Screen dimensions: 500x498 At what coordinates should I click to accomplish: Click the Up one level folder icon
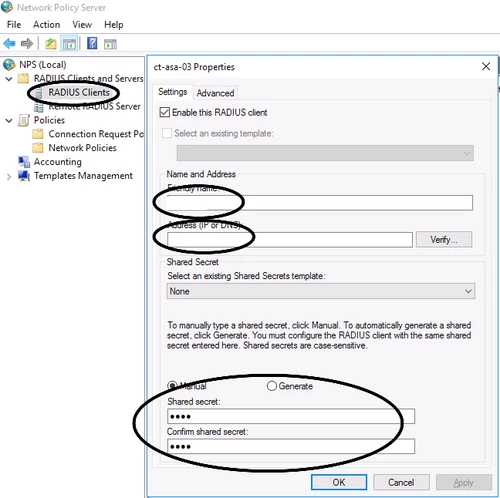coord(50,44)
